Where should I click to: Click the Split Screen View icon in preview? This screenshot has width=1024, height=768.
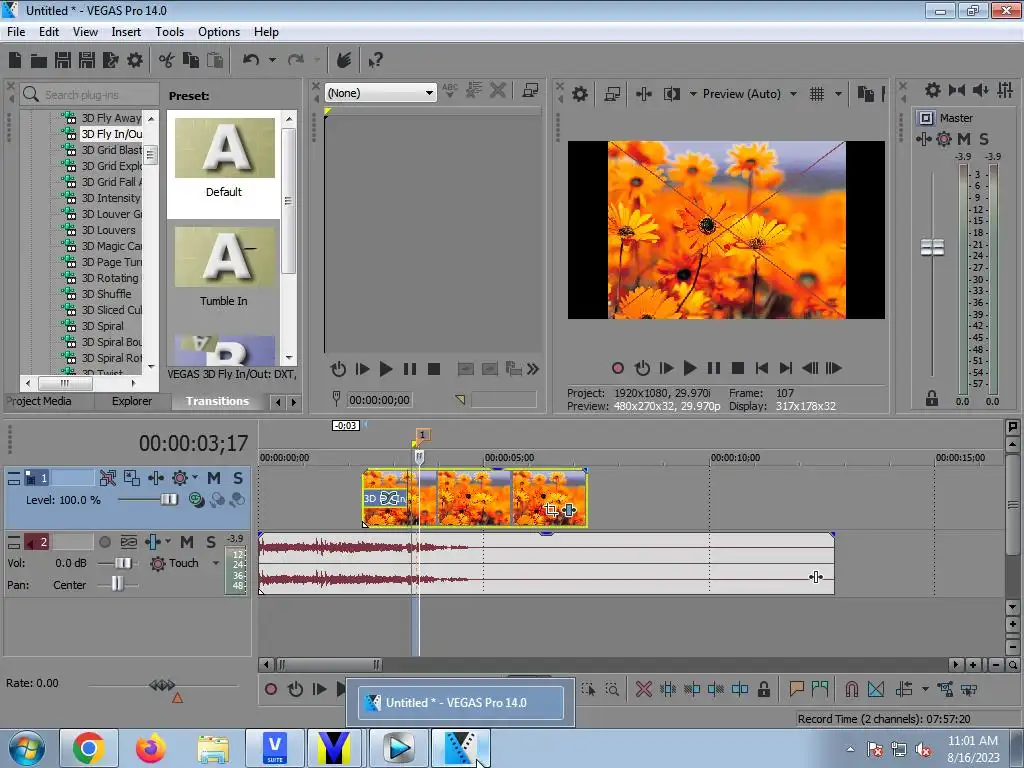671,94
